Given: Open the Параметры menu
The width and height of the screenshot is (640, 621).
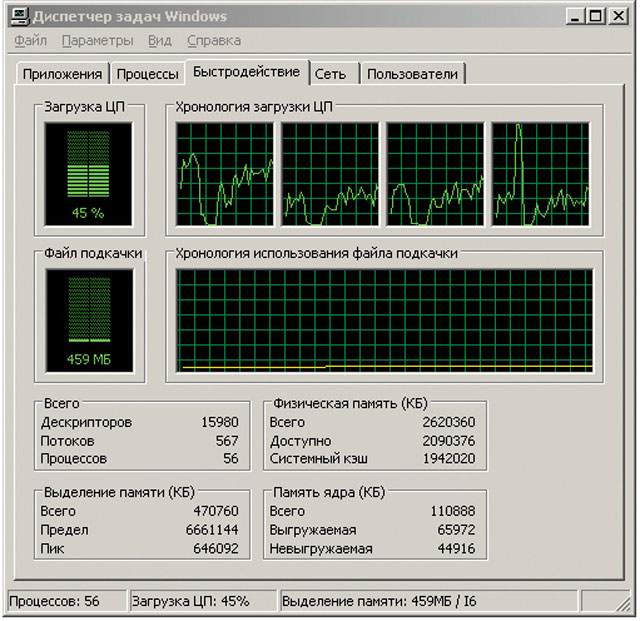Looking at the screenshot, I should point(97,41).
